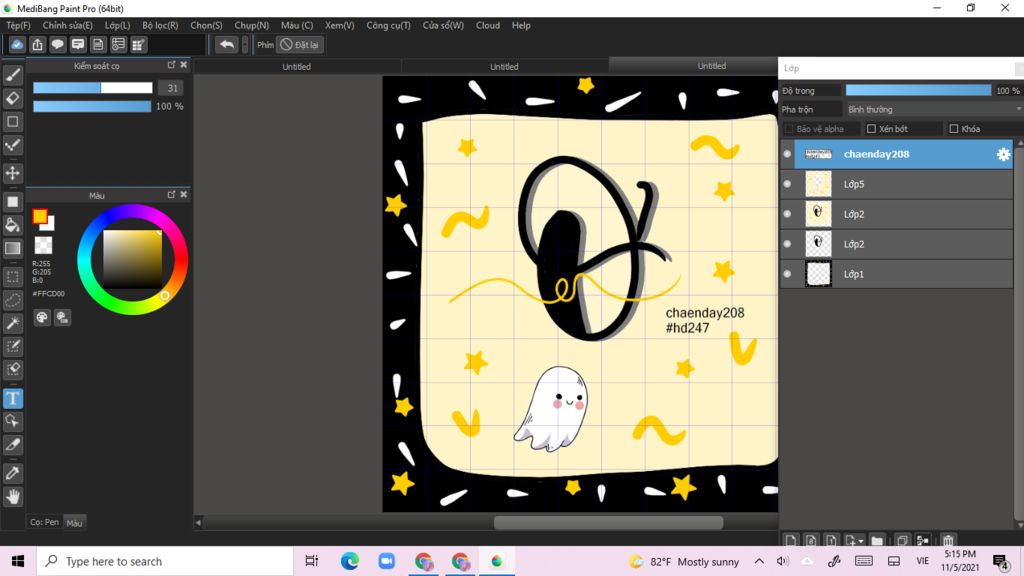Add a new layer folder
The width and height of the screenshot is (1024, 576).
(877, 541)
